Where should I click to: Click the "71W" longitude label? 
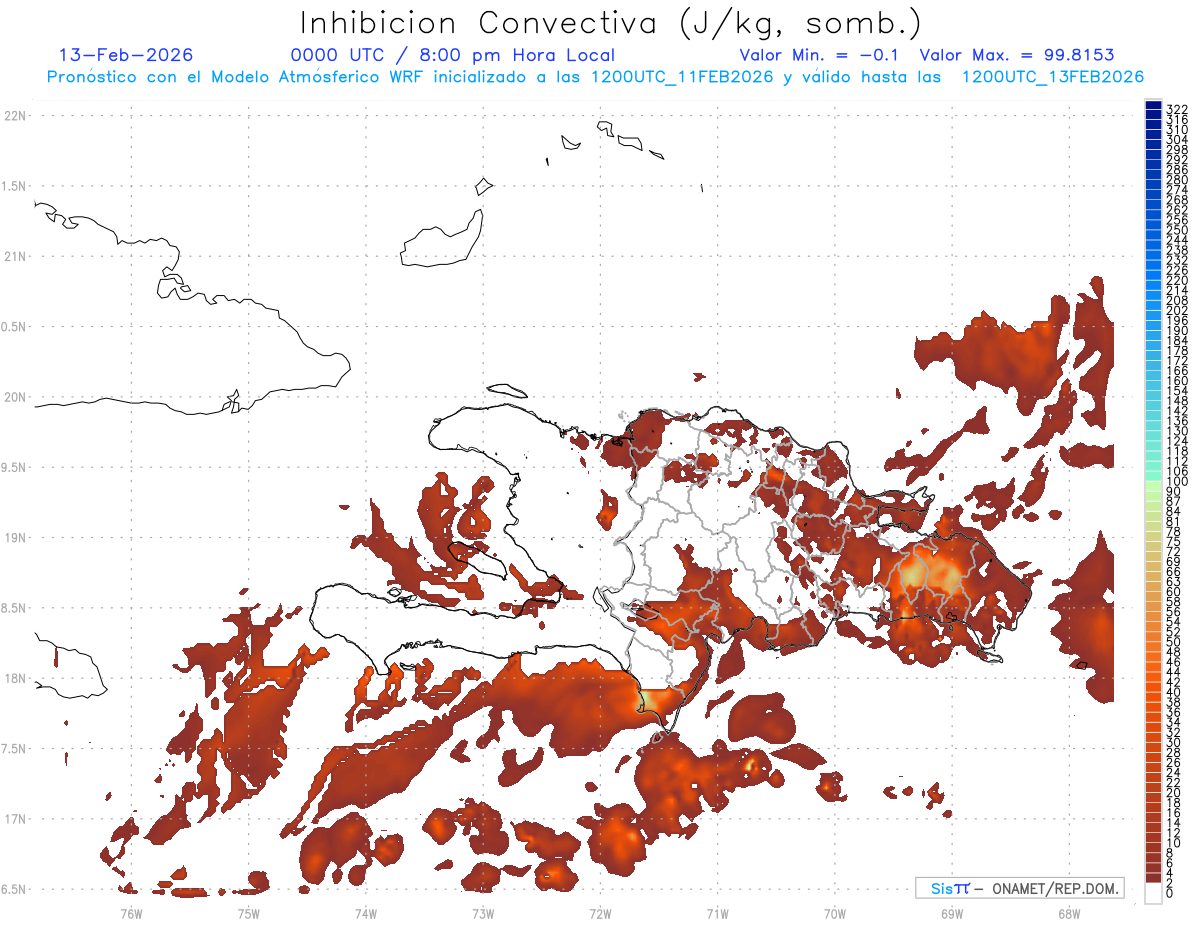[717, 914]
